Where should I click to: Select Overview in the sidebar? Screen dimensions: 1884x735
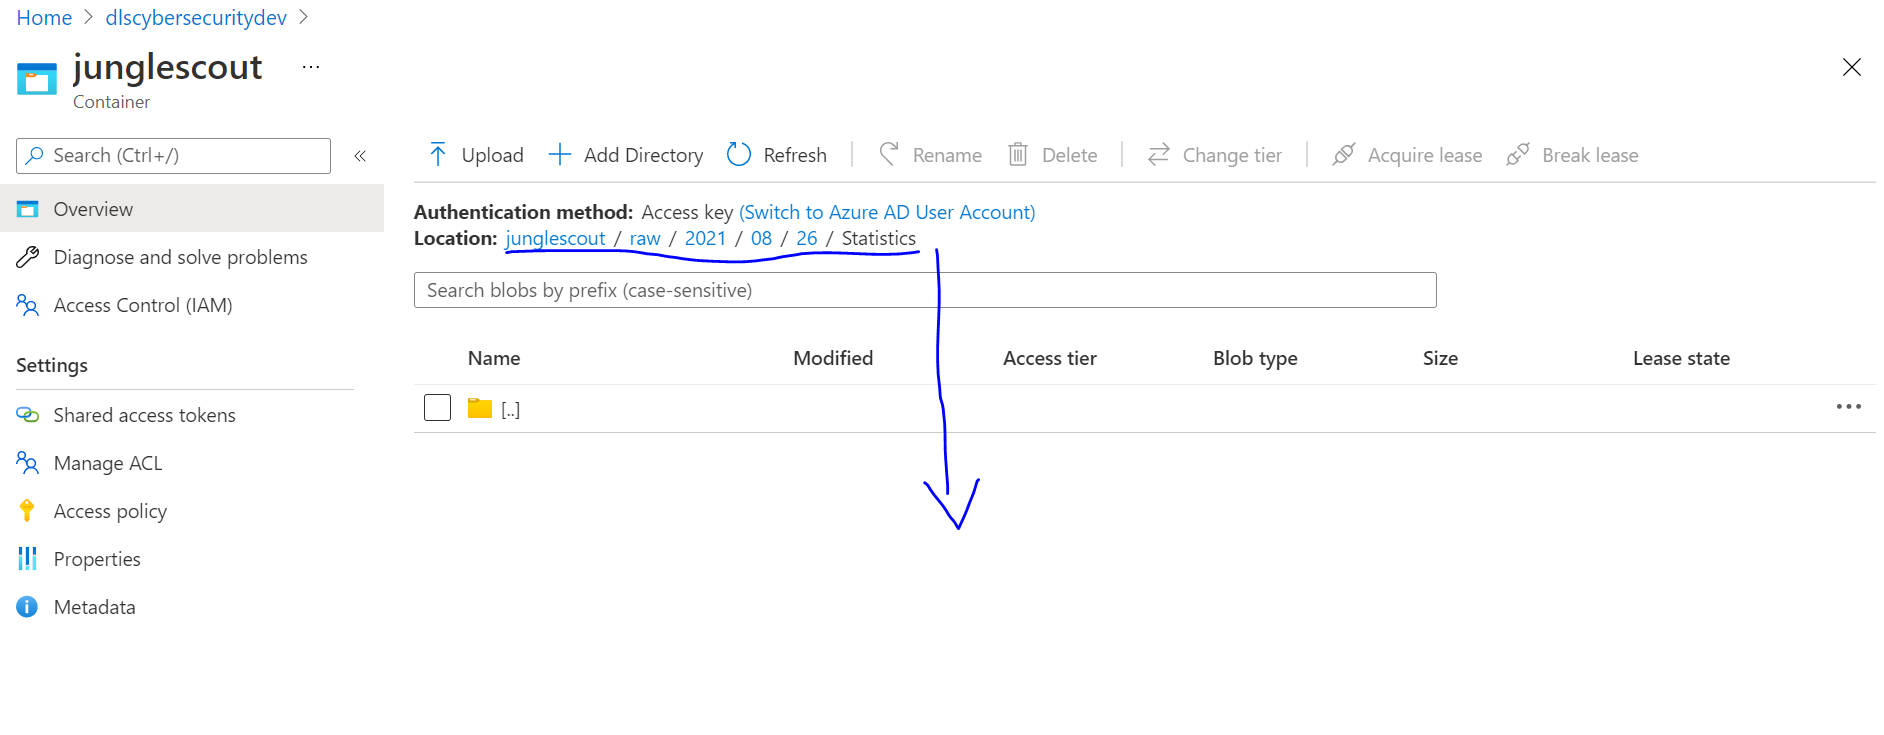coord(93,208)
